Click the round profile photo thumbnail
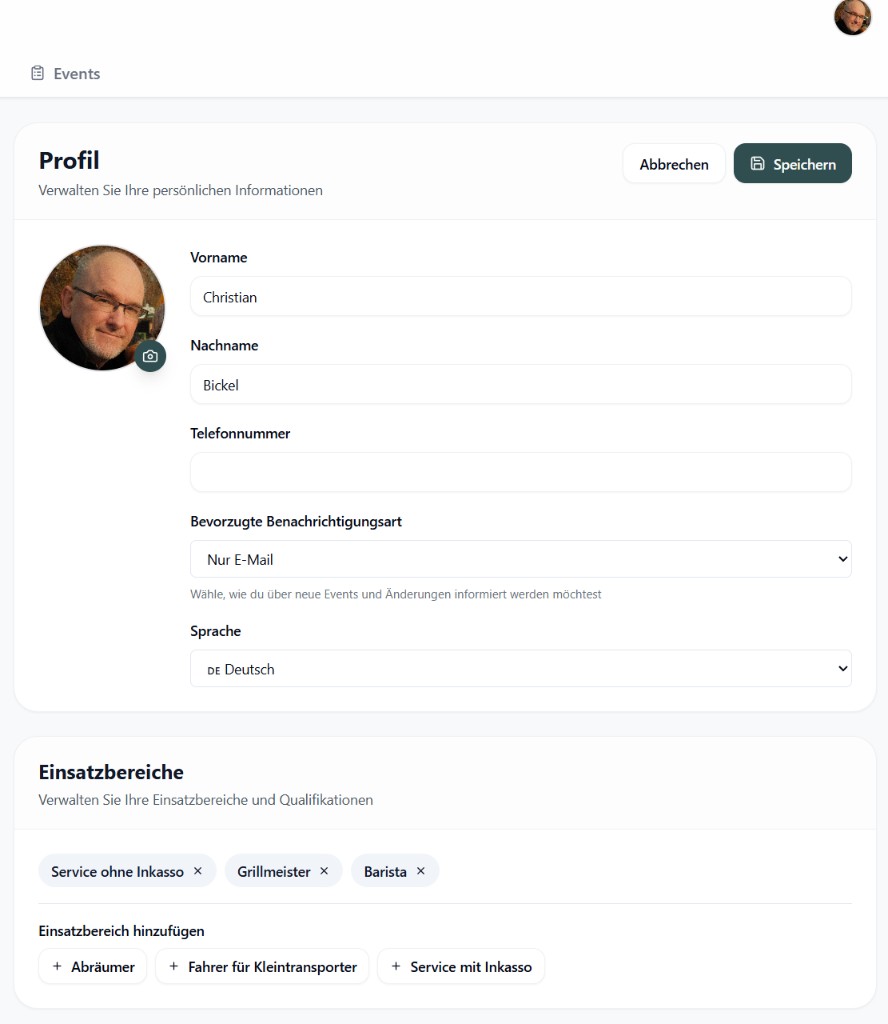Screen dimensions: 888x1024 [102, 307]
